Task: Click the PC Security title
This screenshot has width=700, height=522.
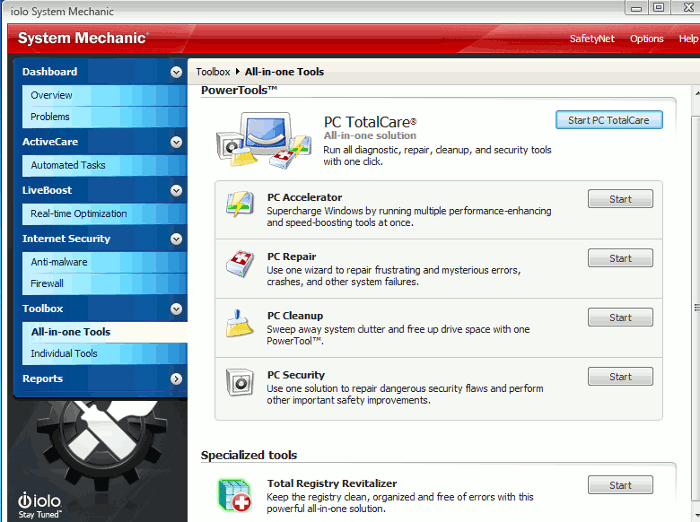Action: click(x=296, y=375)
